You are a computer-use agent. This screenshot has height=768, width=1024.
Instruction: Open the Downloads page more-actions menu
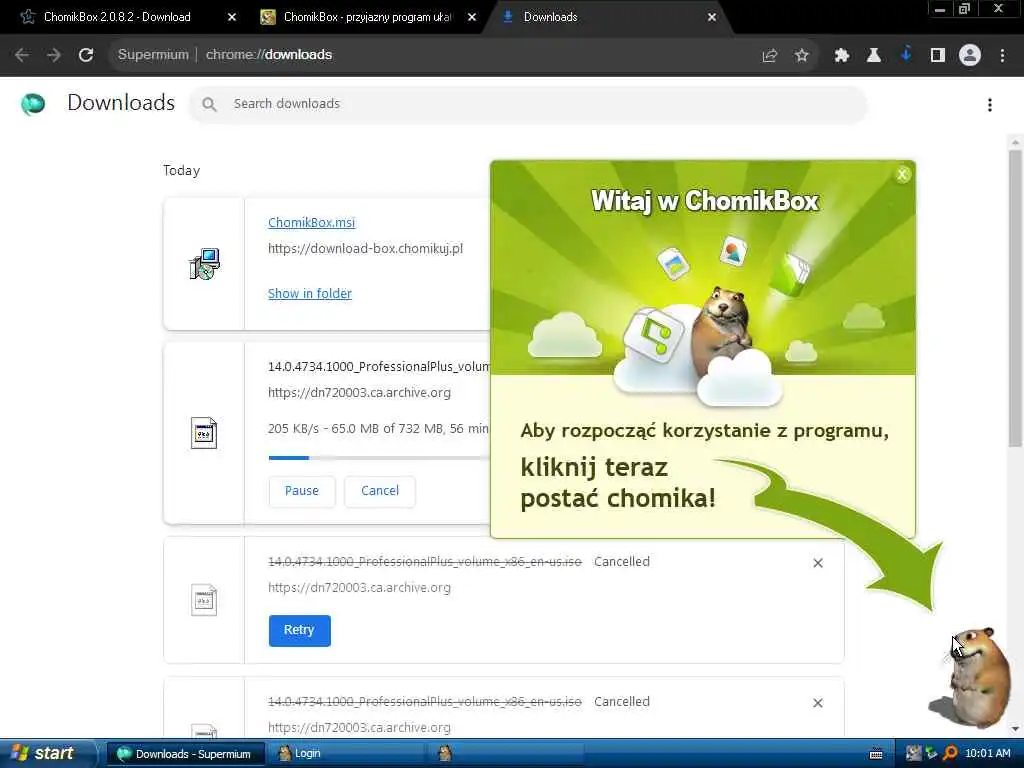(x=990, y=104)
